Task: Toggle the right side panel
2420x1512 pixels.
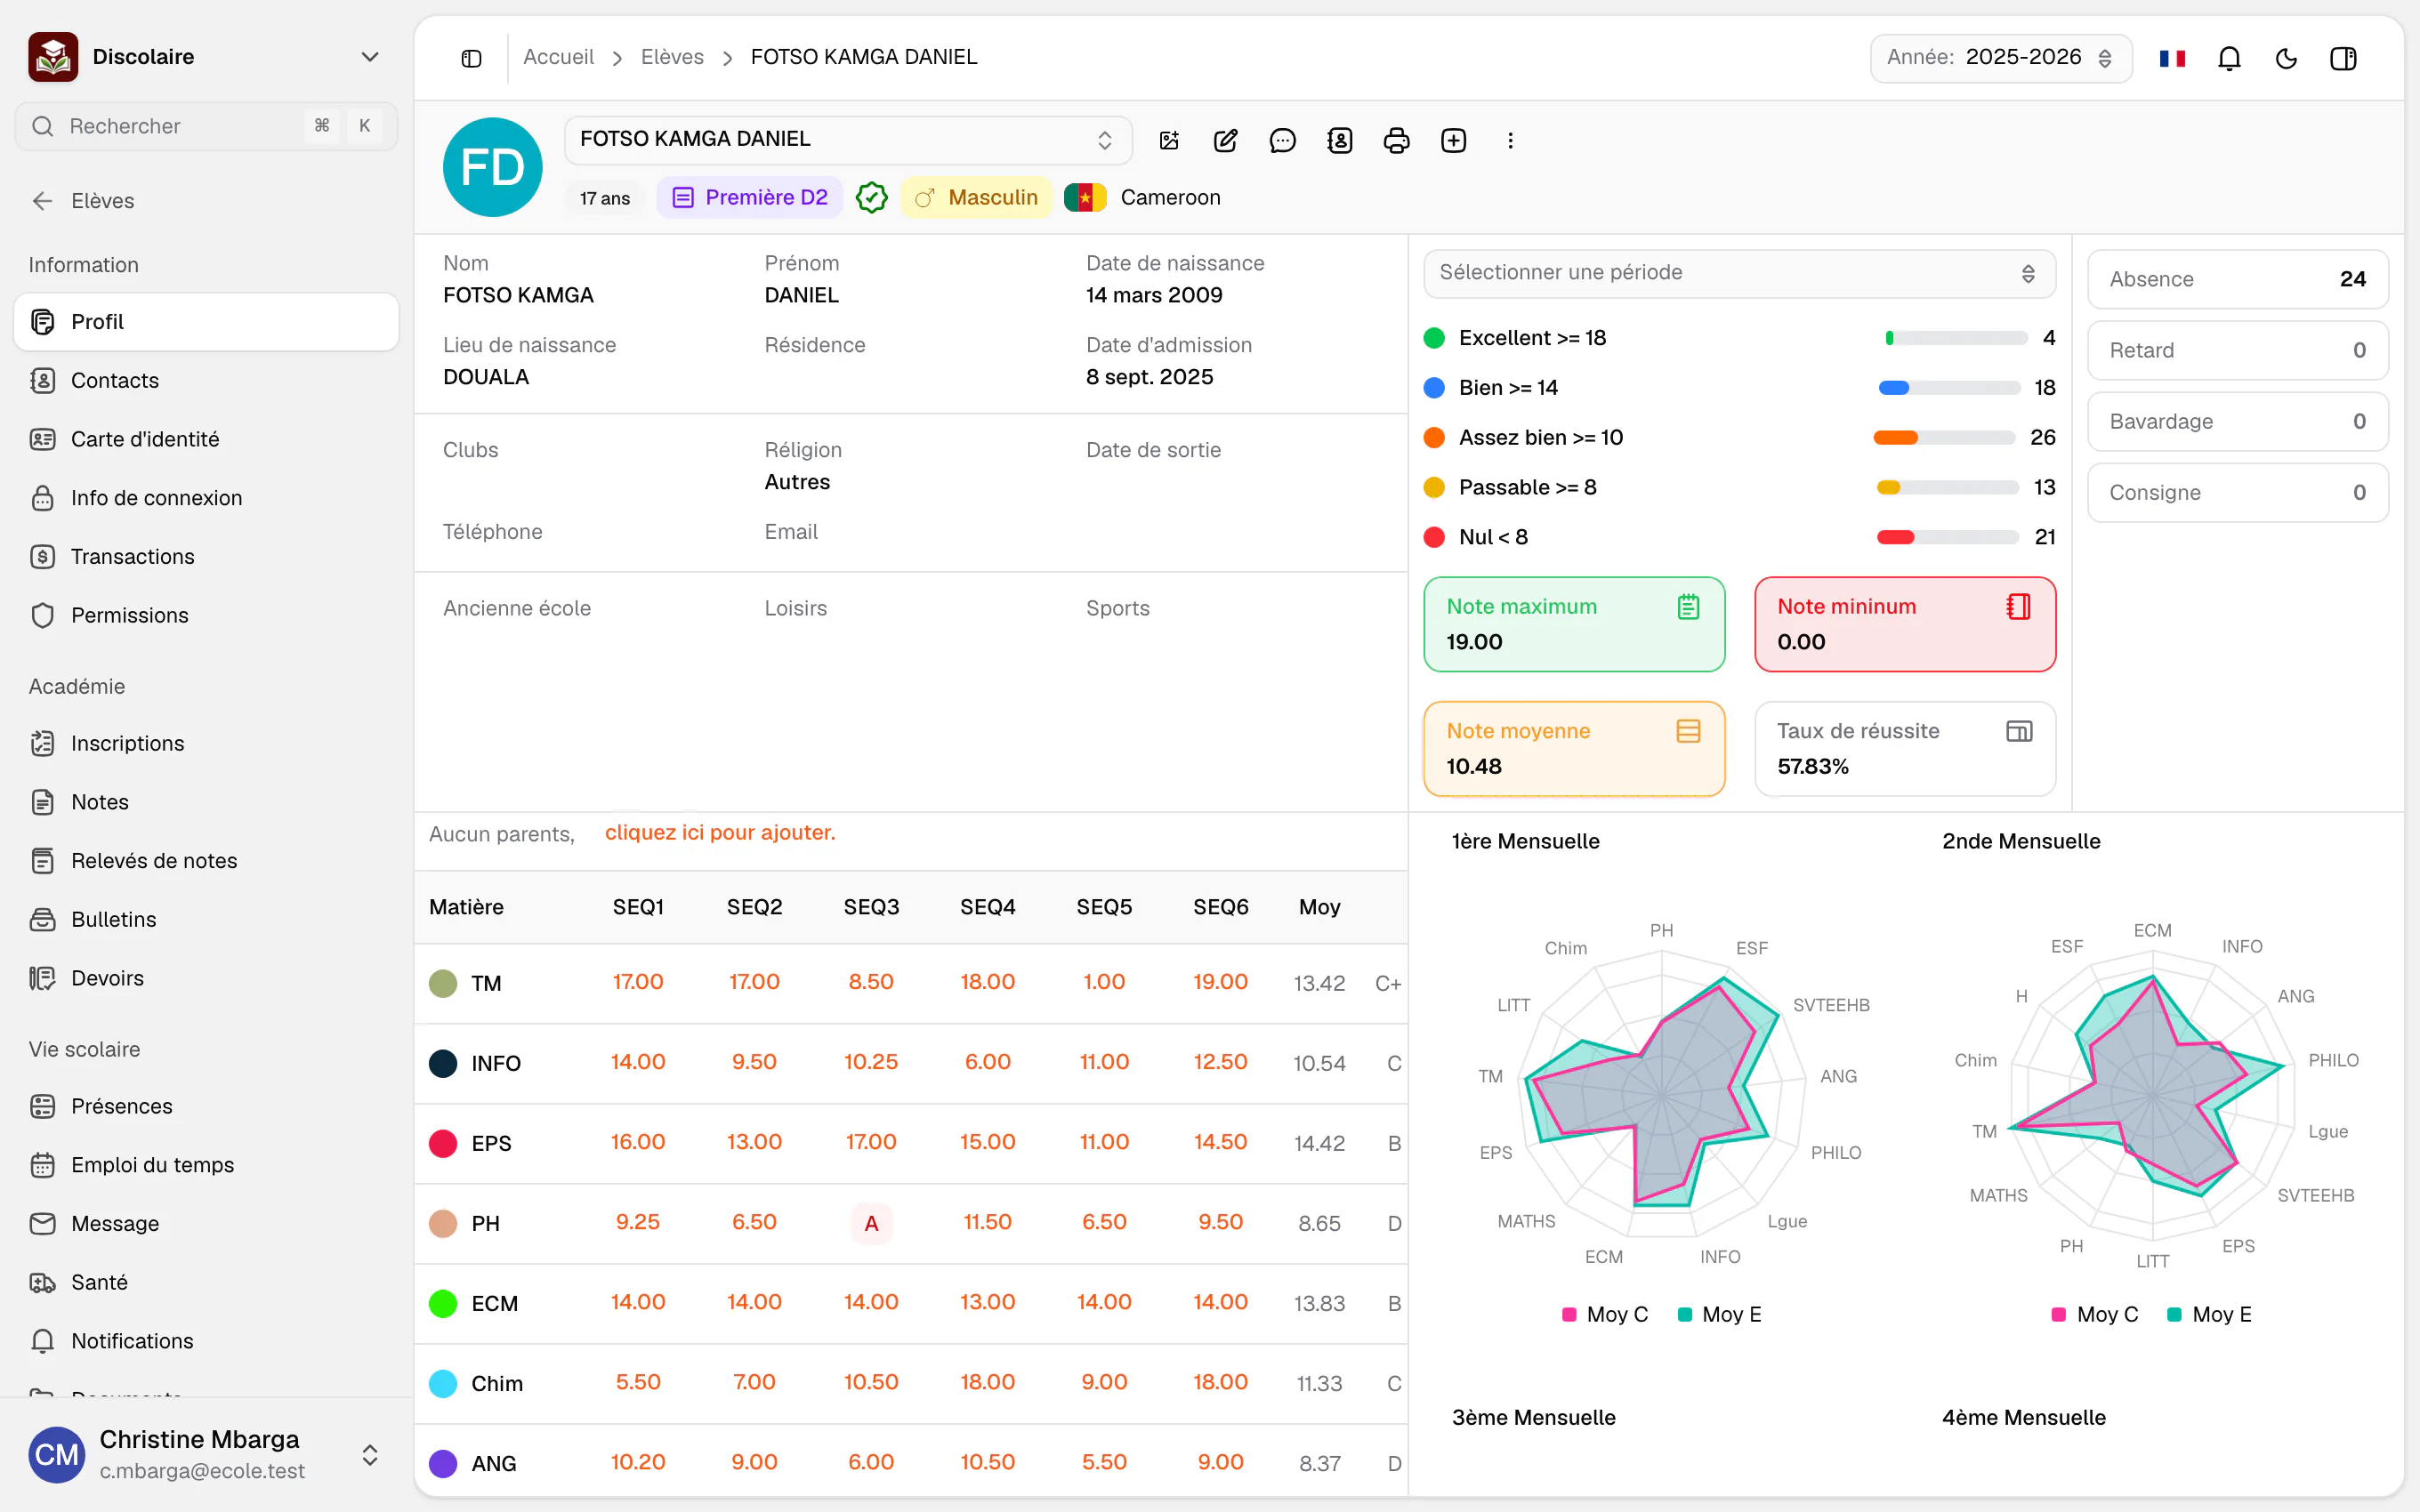Action: click(x=2343, y=58)
